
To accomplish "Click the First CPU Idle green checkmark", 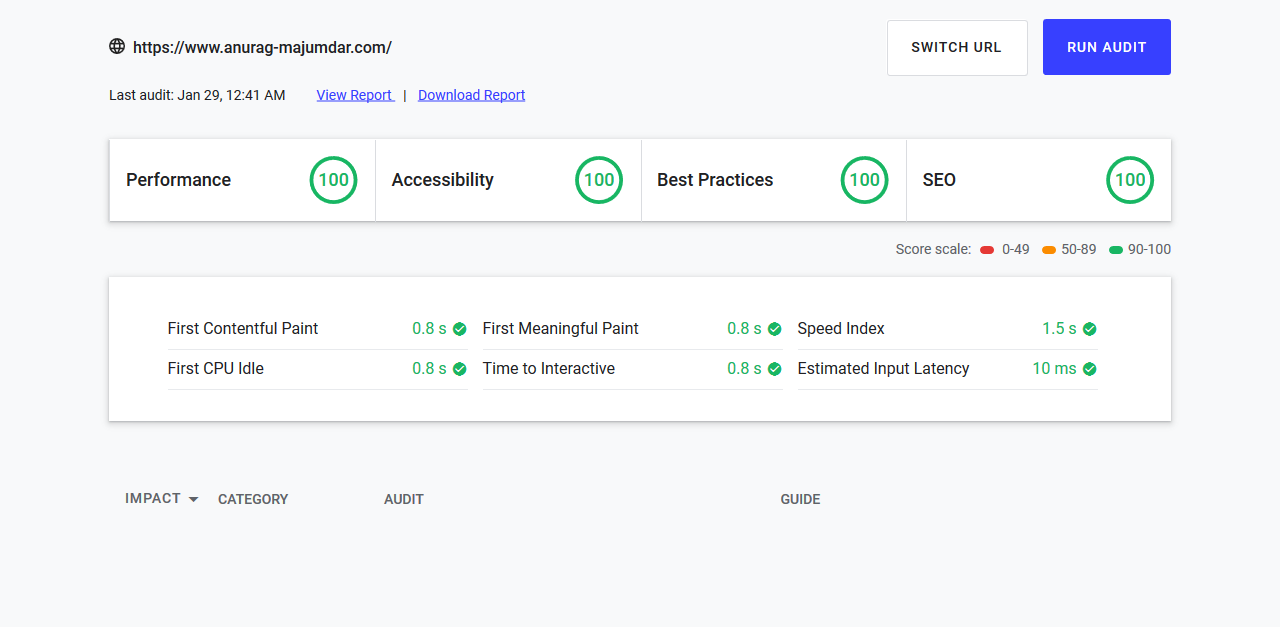I will (x=460, y=369).
